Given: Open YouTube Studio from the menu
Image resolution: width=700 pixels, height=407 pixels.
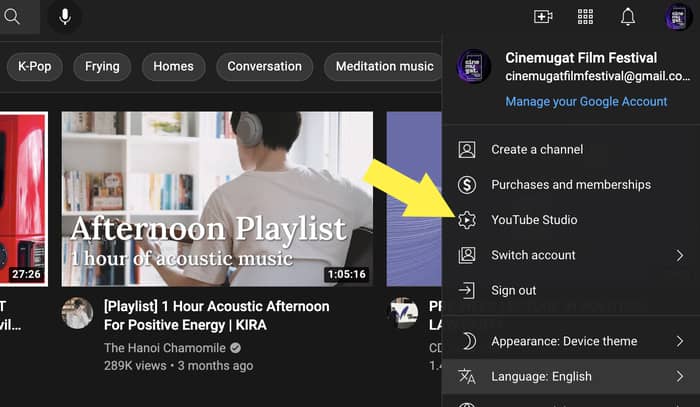Looking at the screenshot, I should pos(571,220).
